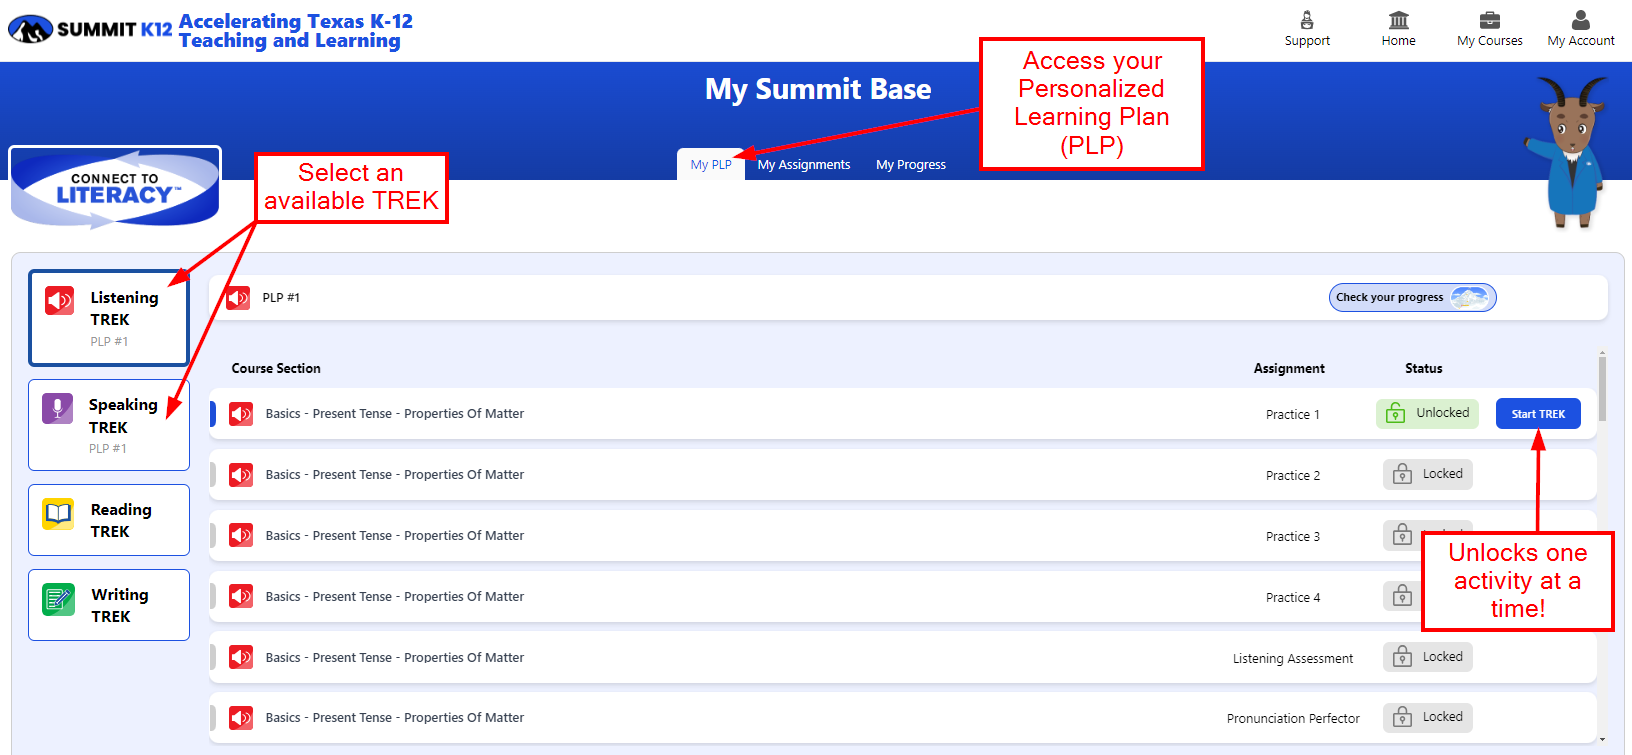Click the course section text in Practice 2 row
This screenshot has height=755, width=1632.
pyautogui.click(x=395, y=475)
